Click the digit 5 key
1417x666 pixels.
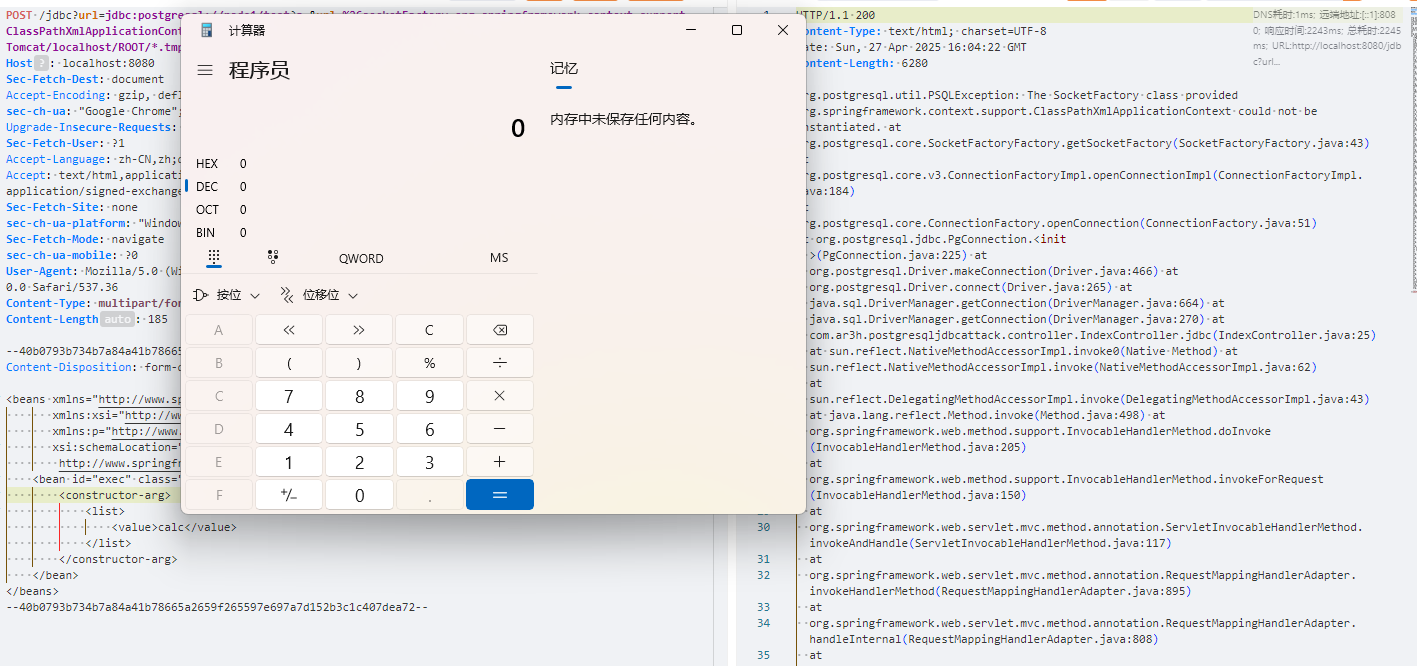click(x=359, y=429)
